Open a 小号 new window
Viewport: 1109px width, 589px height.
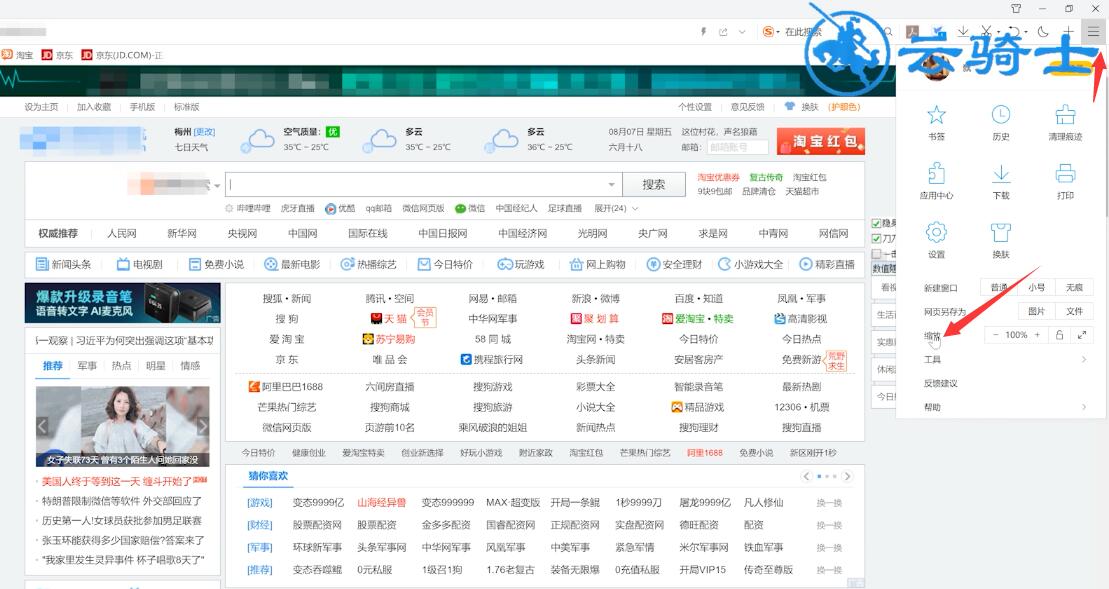[x=1037, y=287]
